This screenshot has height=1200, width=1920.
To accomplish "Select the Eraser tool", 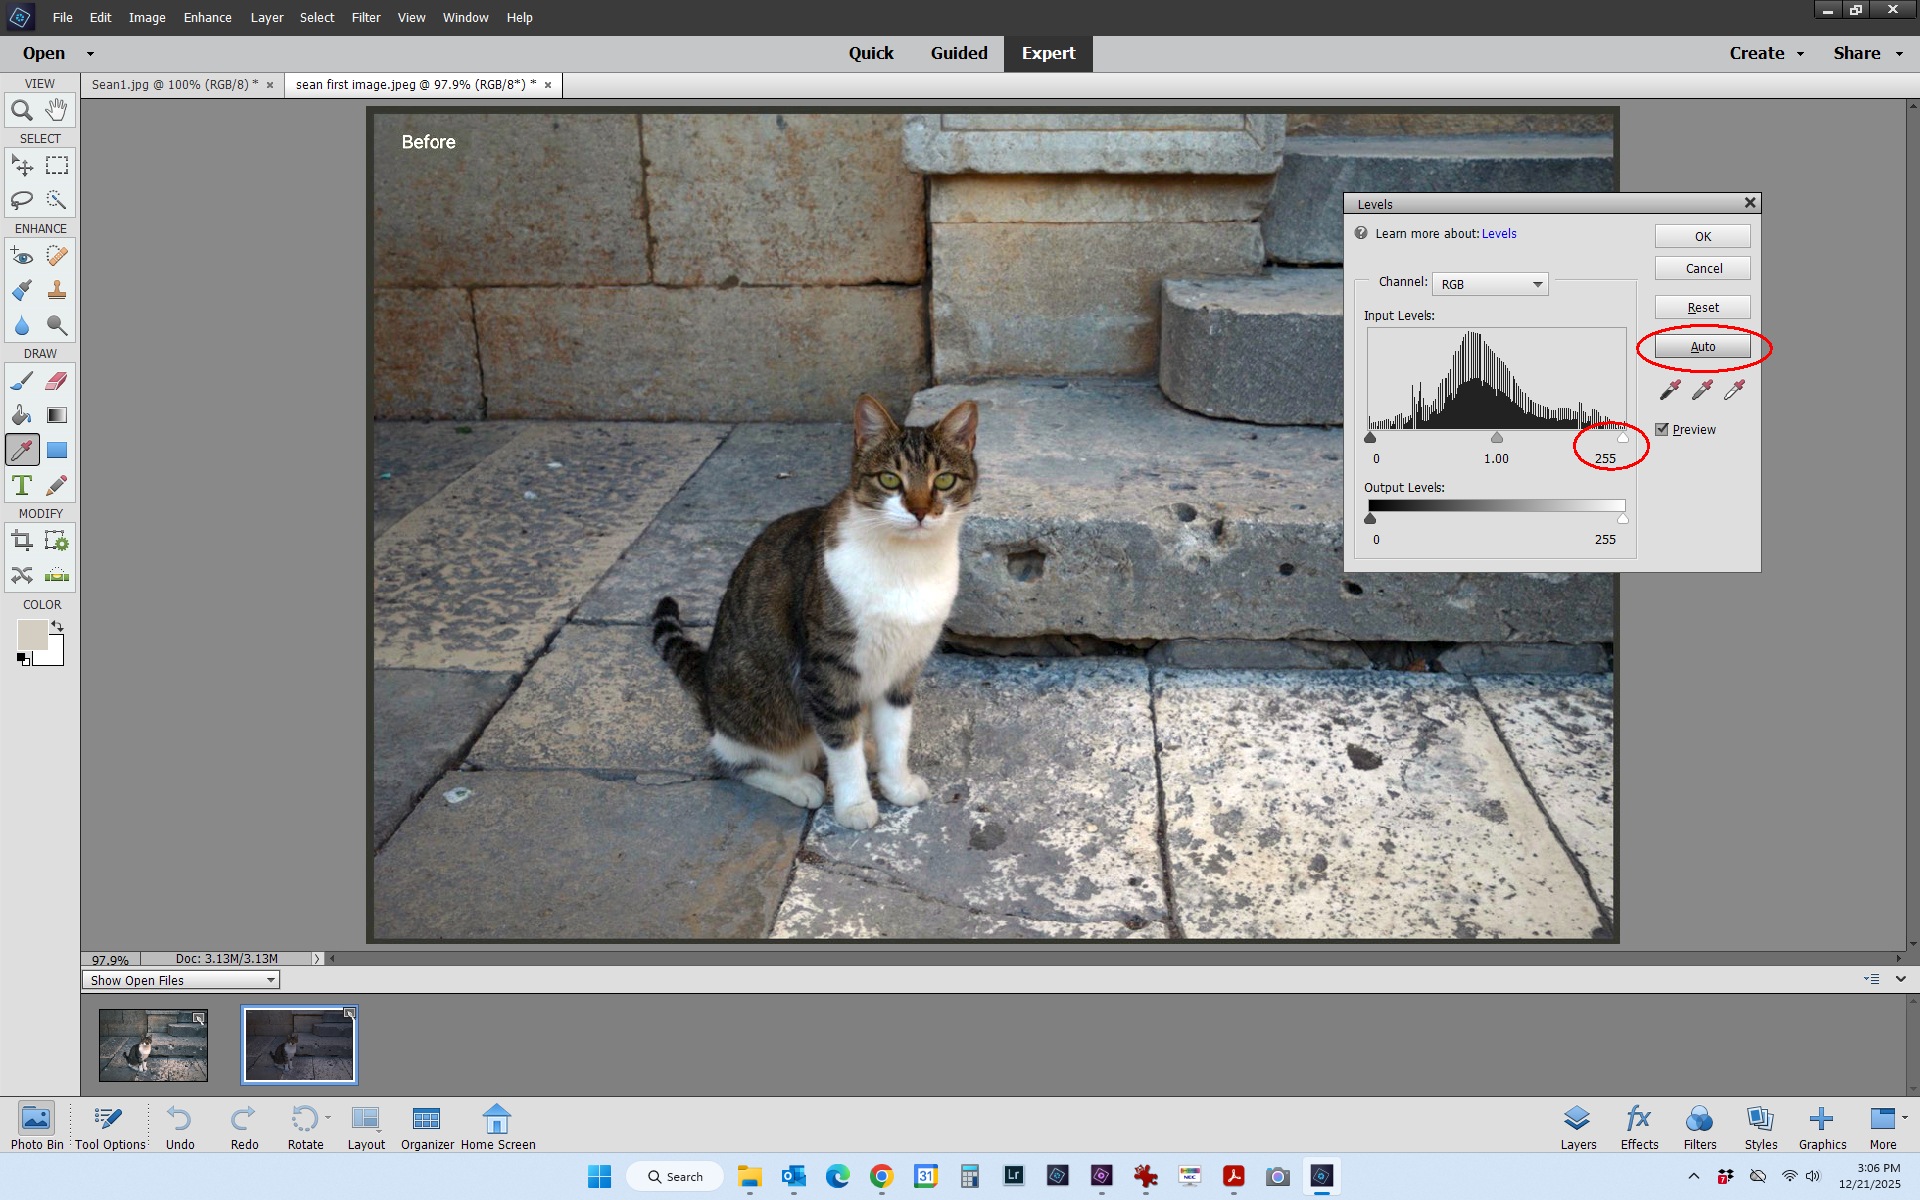I will tap(57, 381).
